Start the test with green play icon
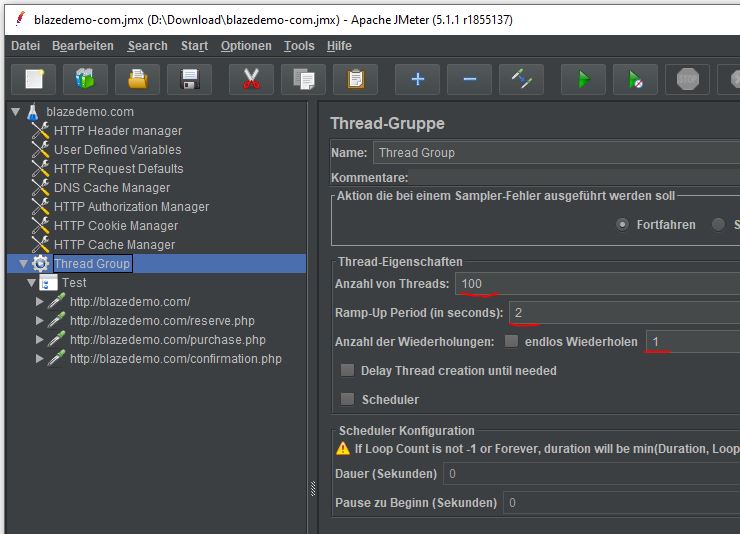This screenshot has width=740, height=534. (x=583, y=79)
